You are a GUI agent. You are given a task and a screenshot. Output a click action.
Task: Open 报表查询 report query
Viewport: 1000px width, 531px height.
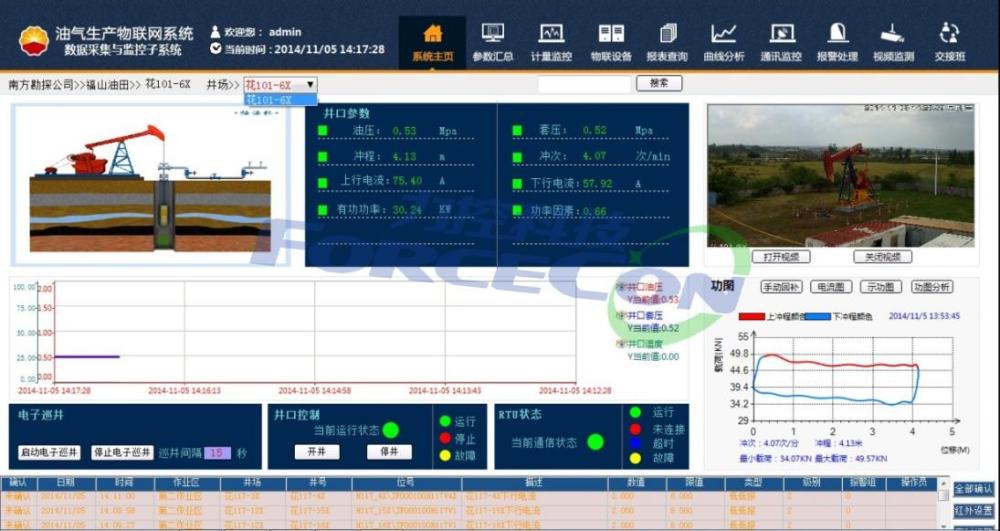point(667,42)
